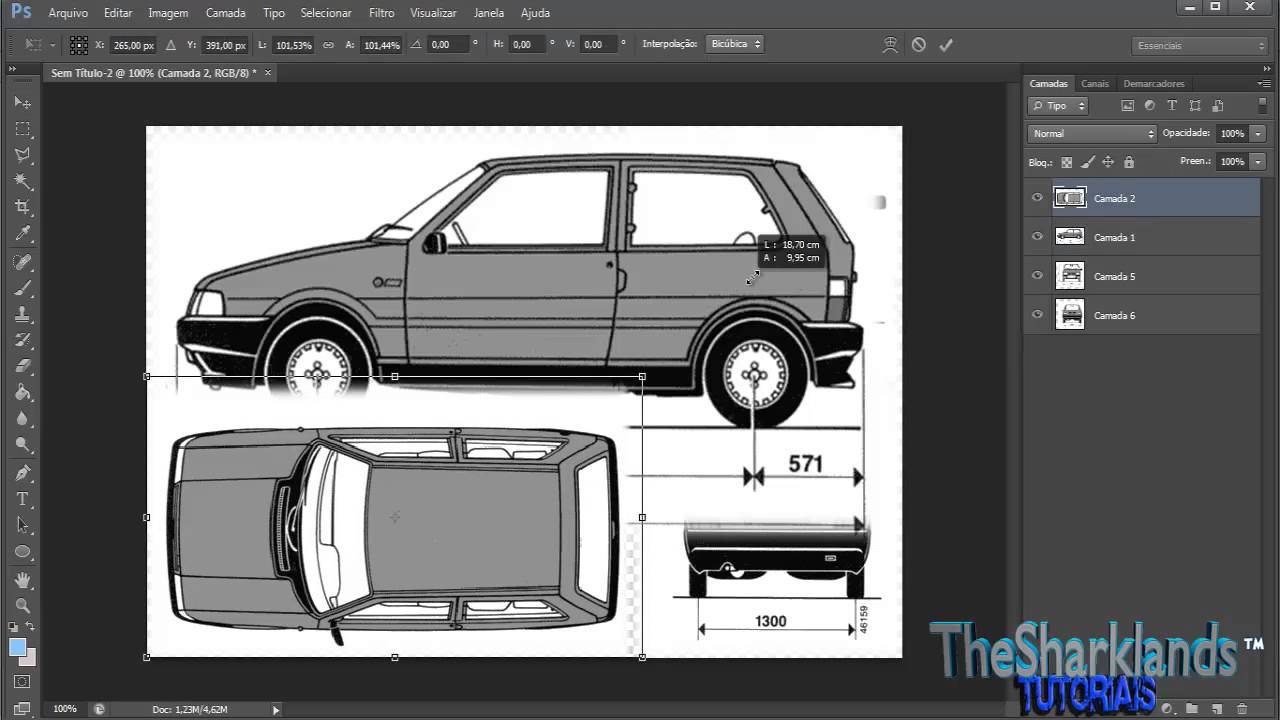Filter layers by shape layer icon
Image resolution: width=1280 pixels, height=720 pixels.
1194,105
